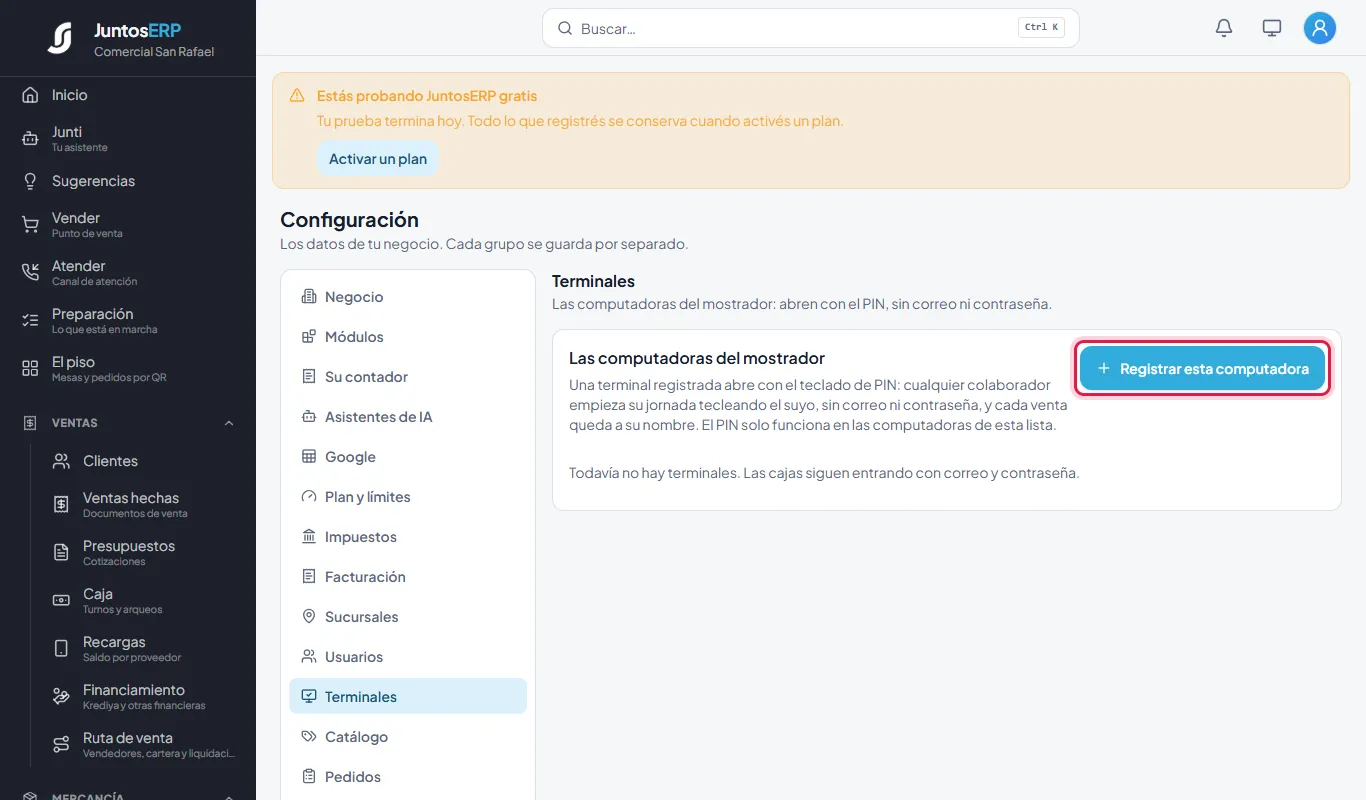Click the Activar un plan button
The image size is (1366, 800).
tap(378, 159)
